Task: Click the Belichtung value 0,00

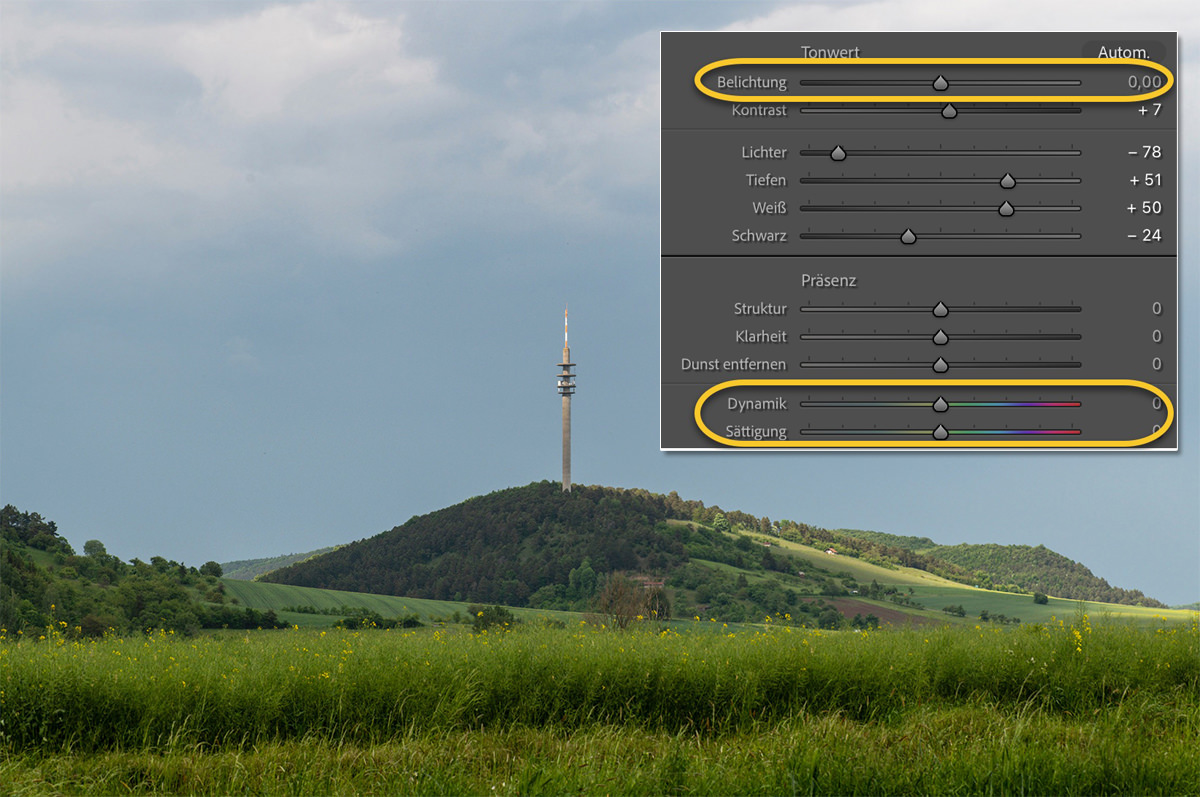Action: coord(1144,82)
